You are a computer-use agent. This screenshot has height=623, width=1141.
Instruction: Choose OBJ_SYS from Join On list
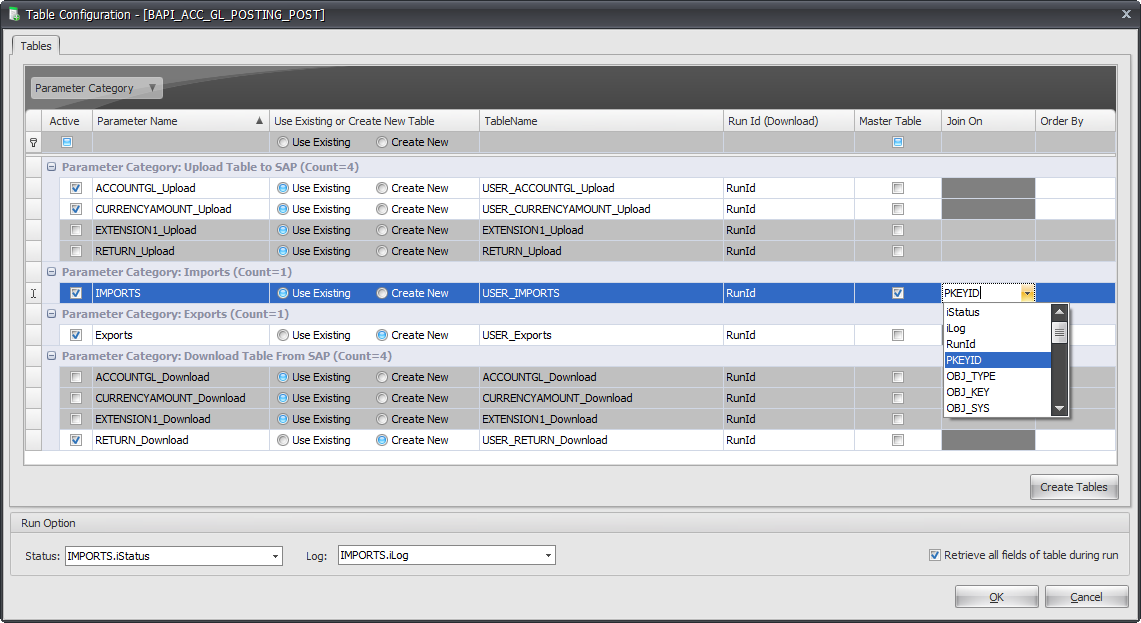coord(998,408)
